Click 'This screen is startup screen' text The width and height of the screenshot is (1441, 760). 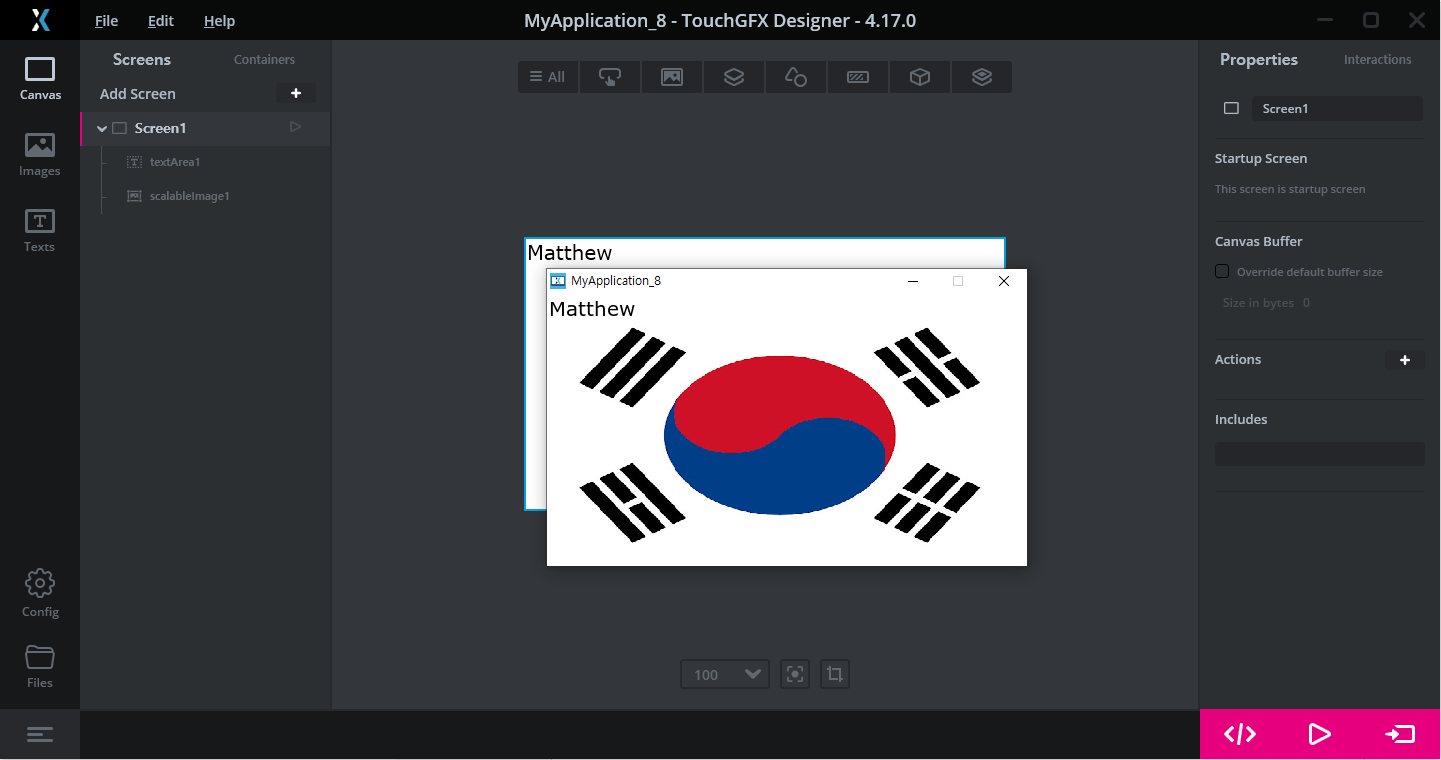pos(1290,189)
